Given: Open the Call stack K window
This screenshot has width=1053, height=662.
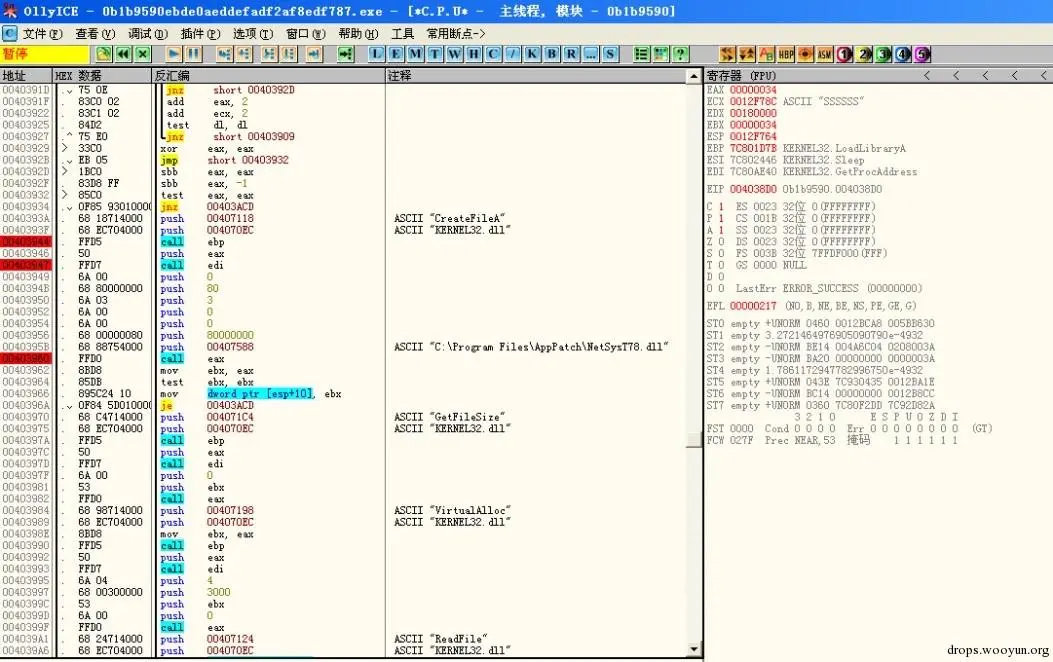Looking at the screenshot, I should (x=533, y=54).
